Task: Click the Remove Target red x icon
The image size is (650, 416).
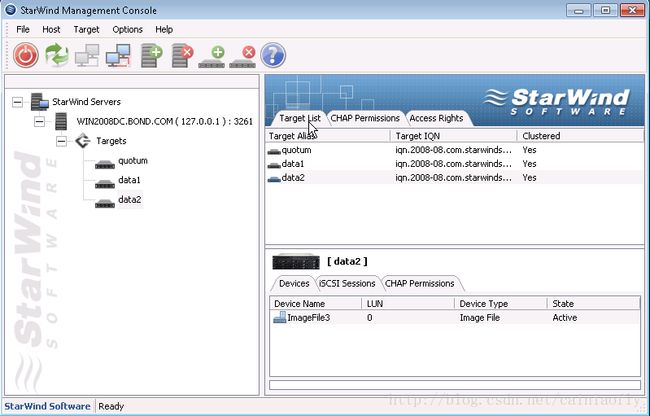Action: 243,57
